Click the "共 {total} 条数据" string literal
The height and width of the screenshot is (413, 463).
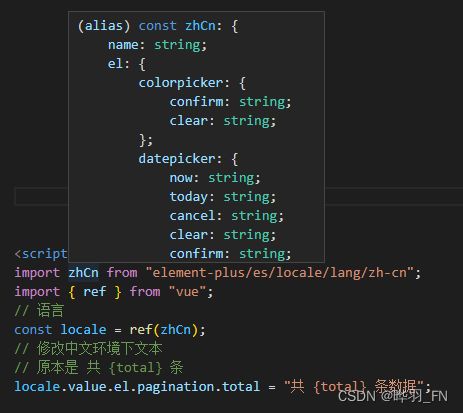click(x=353, y=387)
